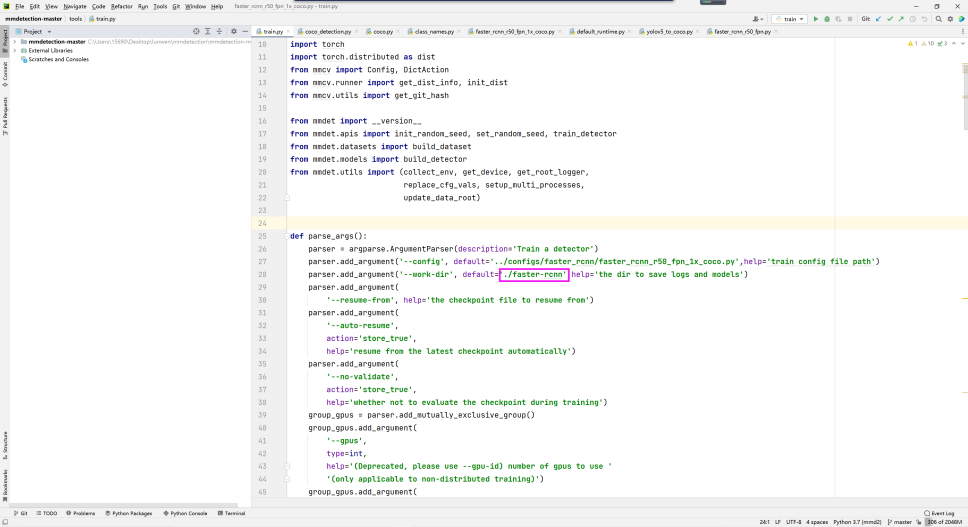Screen dimensions: 968x527
Task: Collapse parse_args function fold on line 25
Action: click(x=286, y=236)
